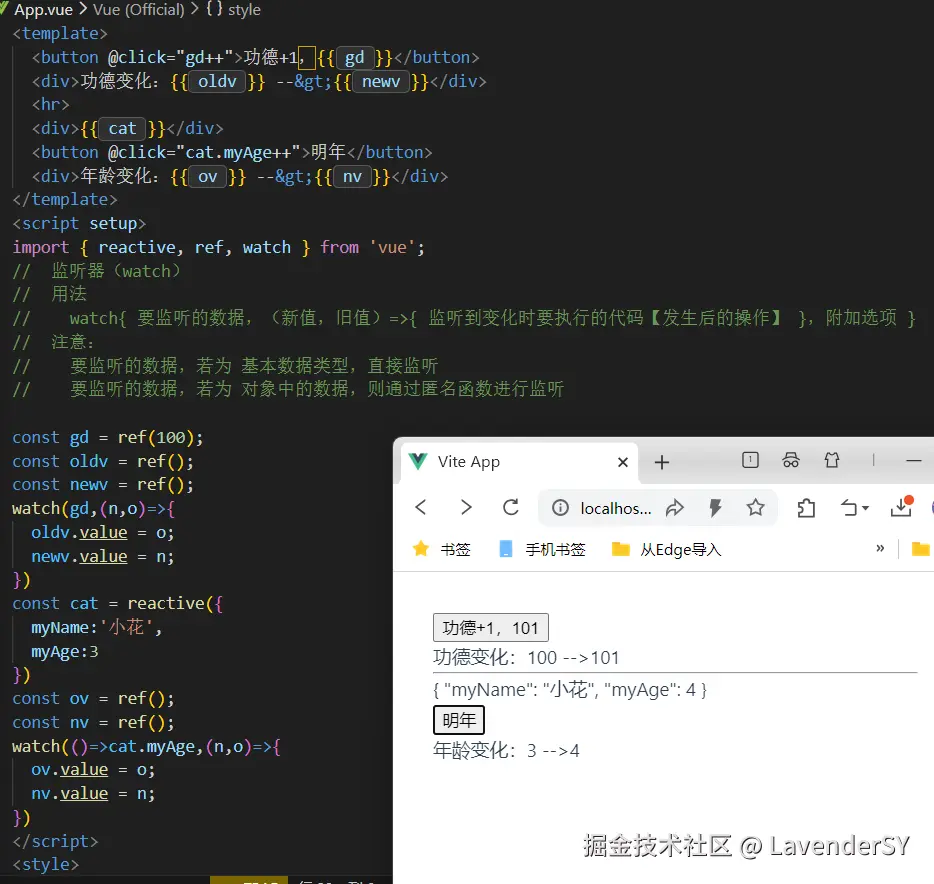
Task: Open the undo arrow dropdown in toolbar
Action: pos(857,508)
